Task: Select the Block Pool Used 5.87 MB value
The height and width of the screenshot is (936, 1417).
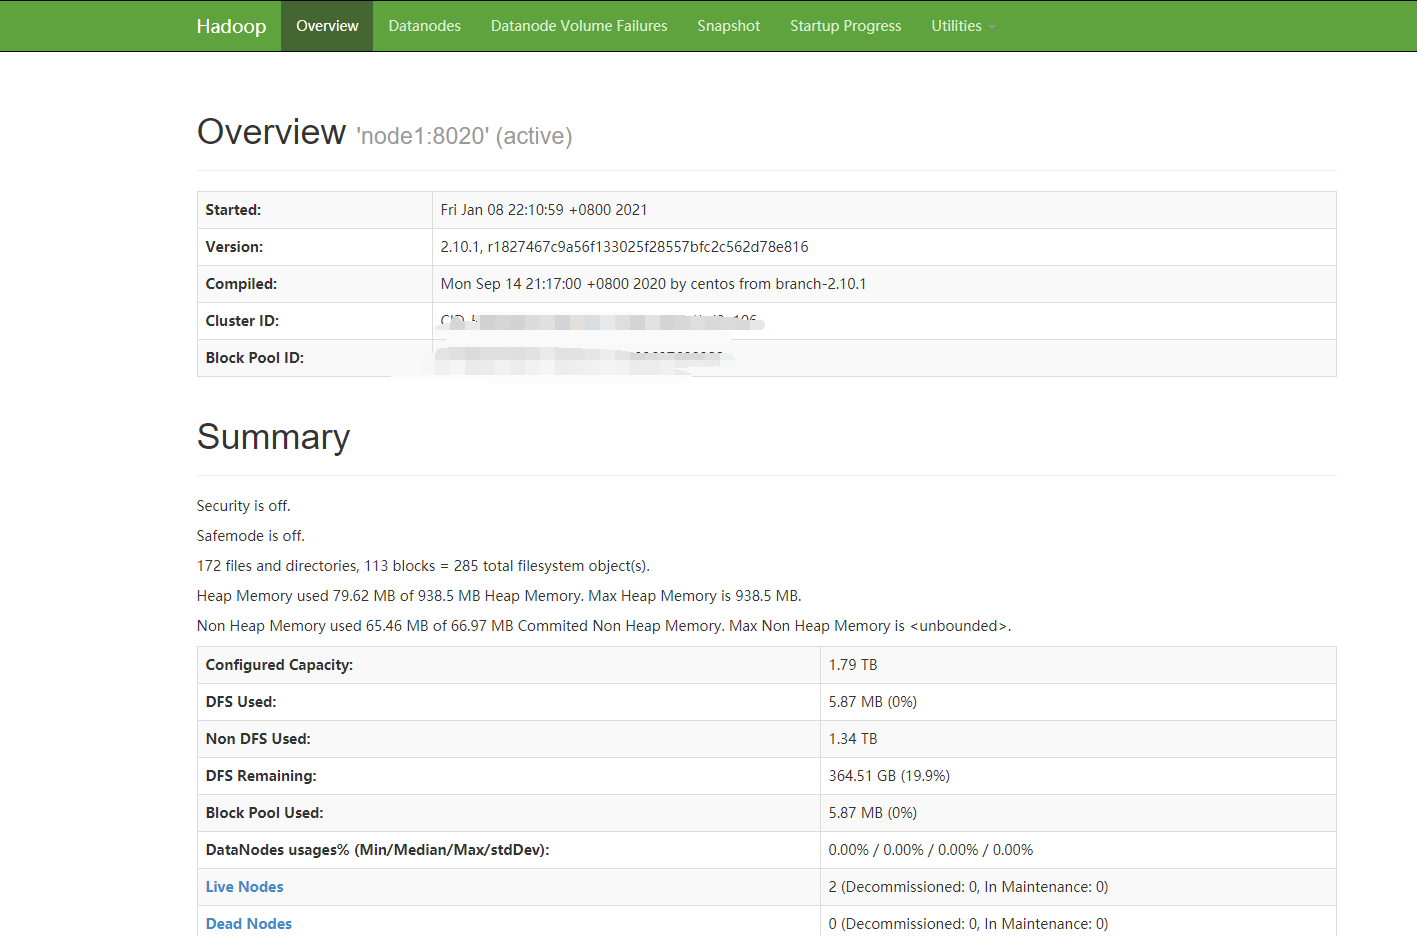Action: [872, 813]
